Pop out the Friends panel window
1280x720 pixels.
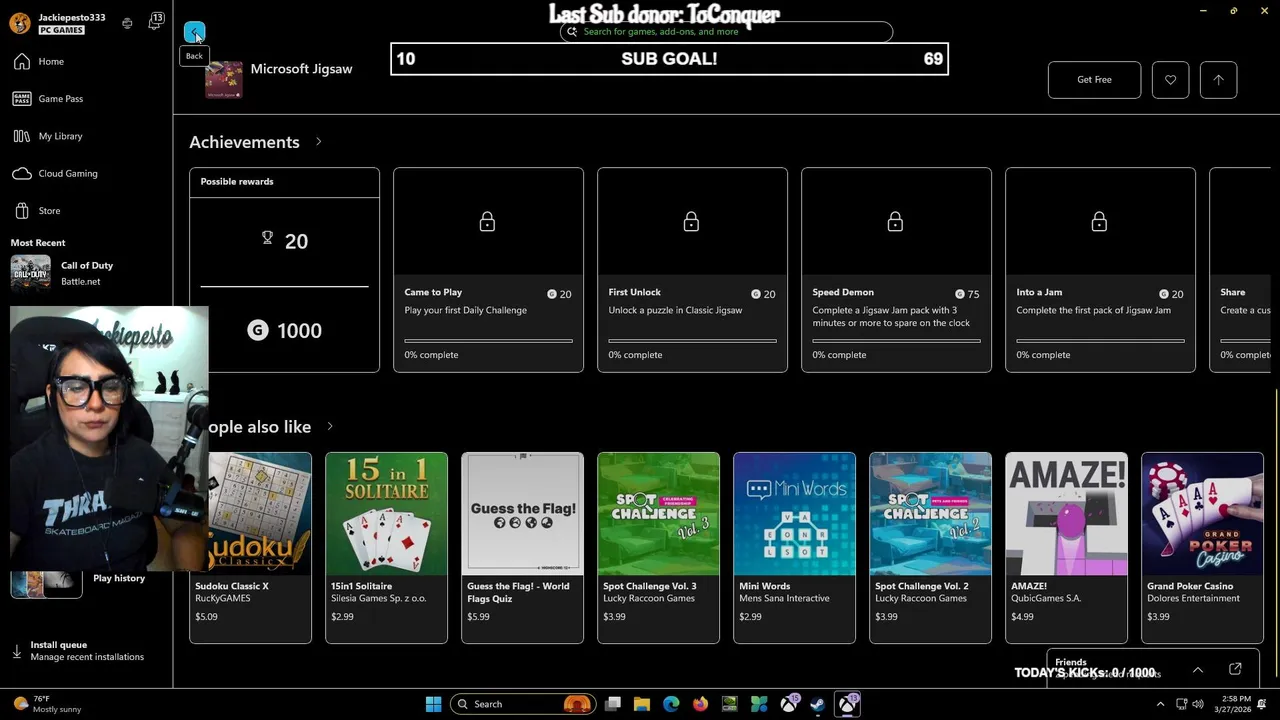[1235, 669]
